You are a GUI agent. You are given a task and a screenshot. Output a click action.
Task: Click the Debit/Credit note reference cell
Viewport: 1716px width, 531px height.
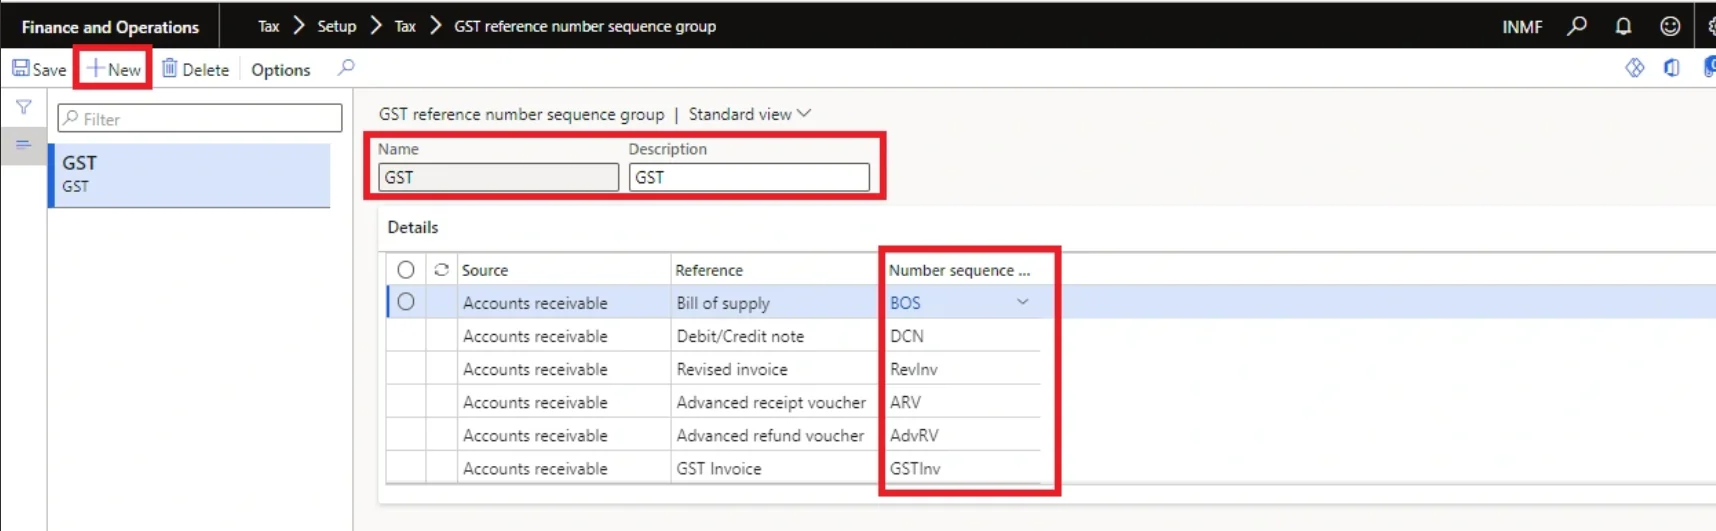coord(775,336)
